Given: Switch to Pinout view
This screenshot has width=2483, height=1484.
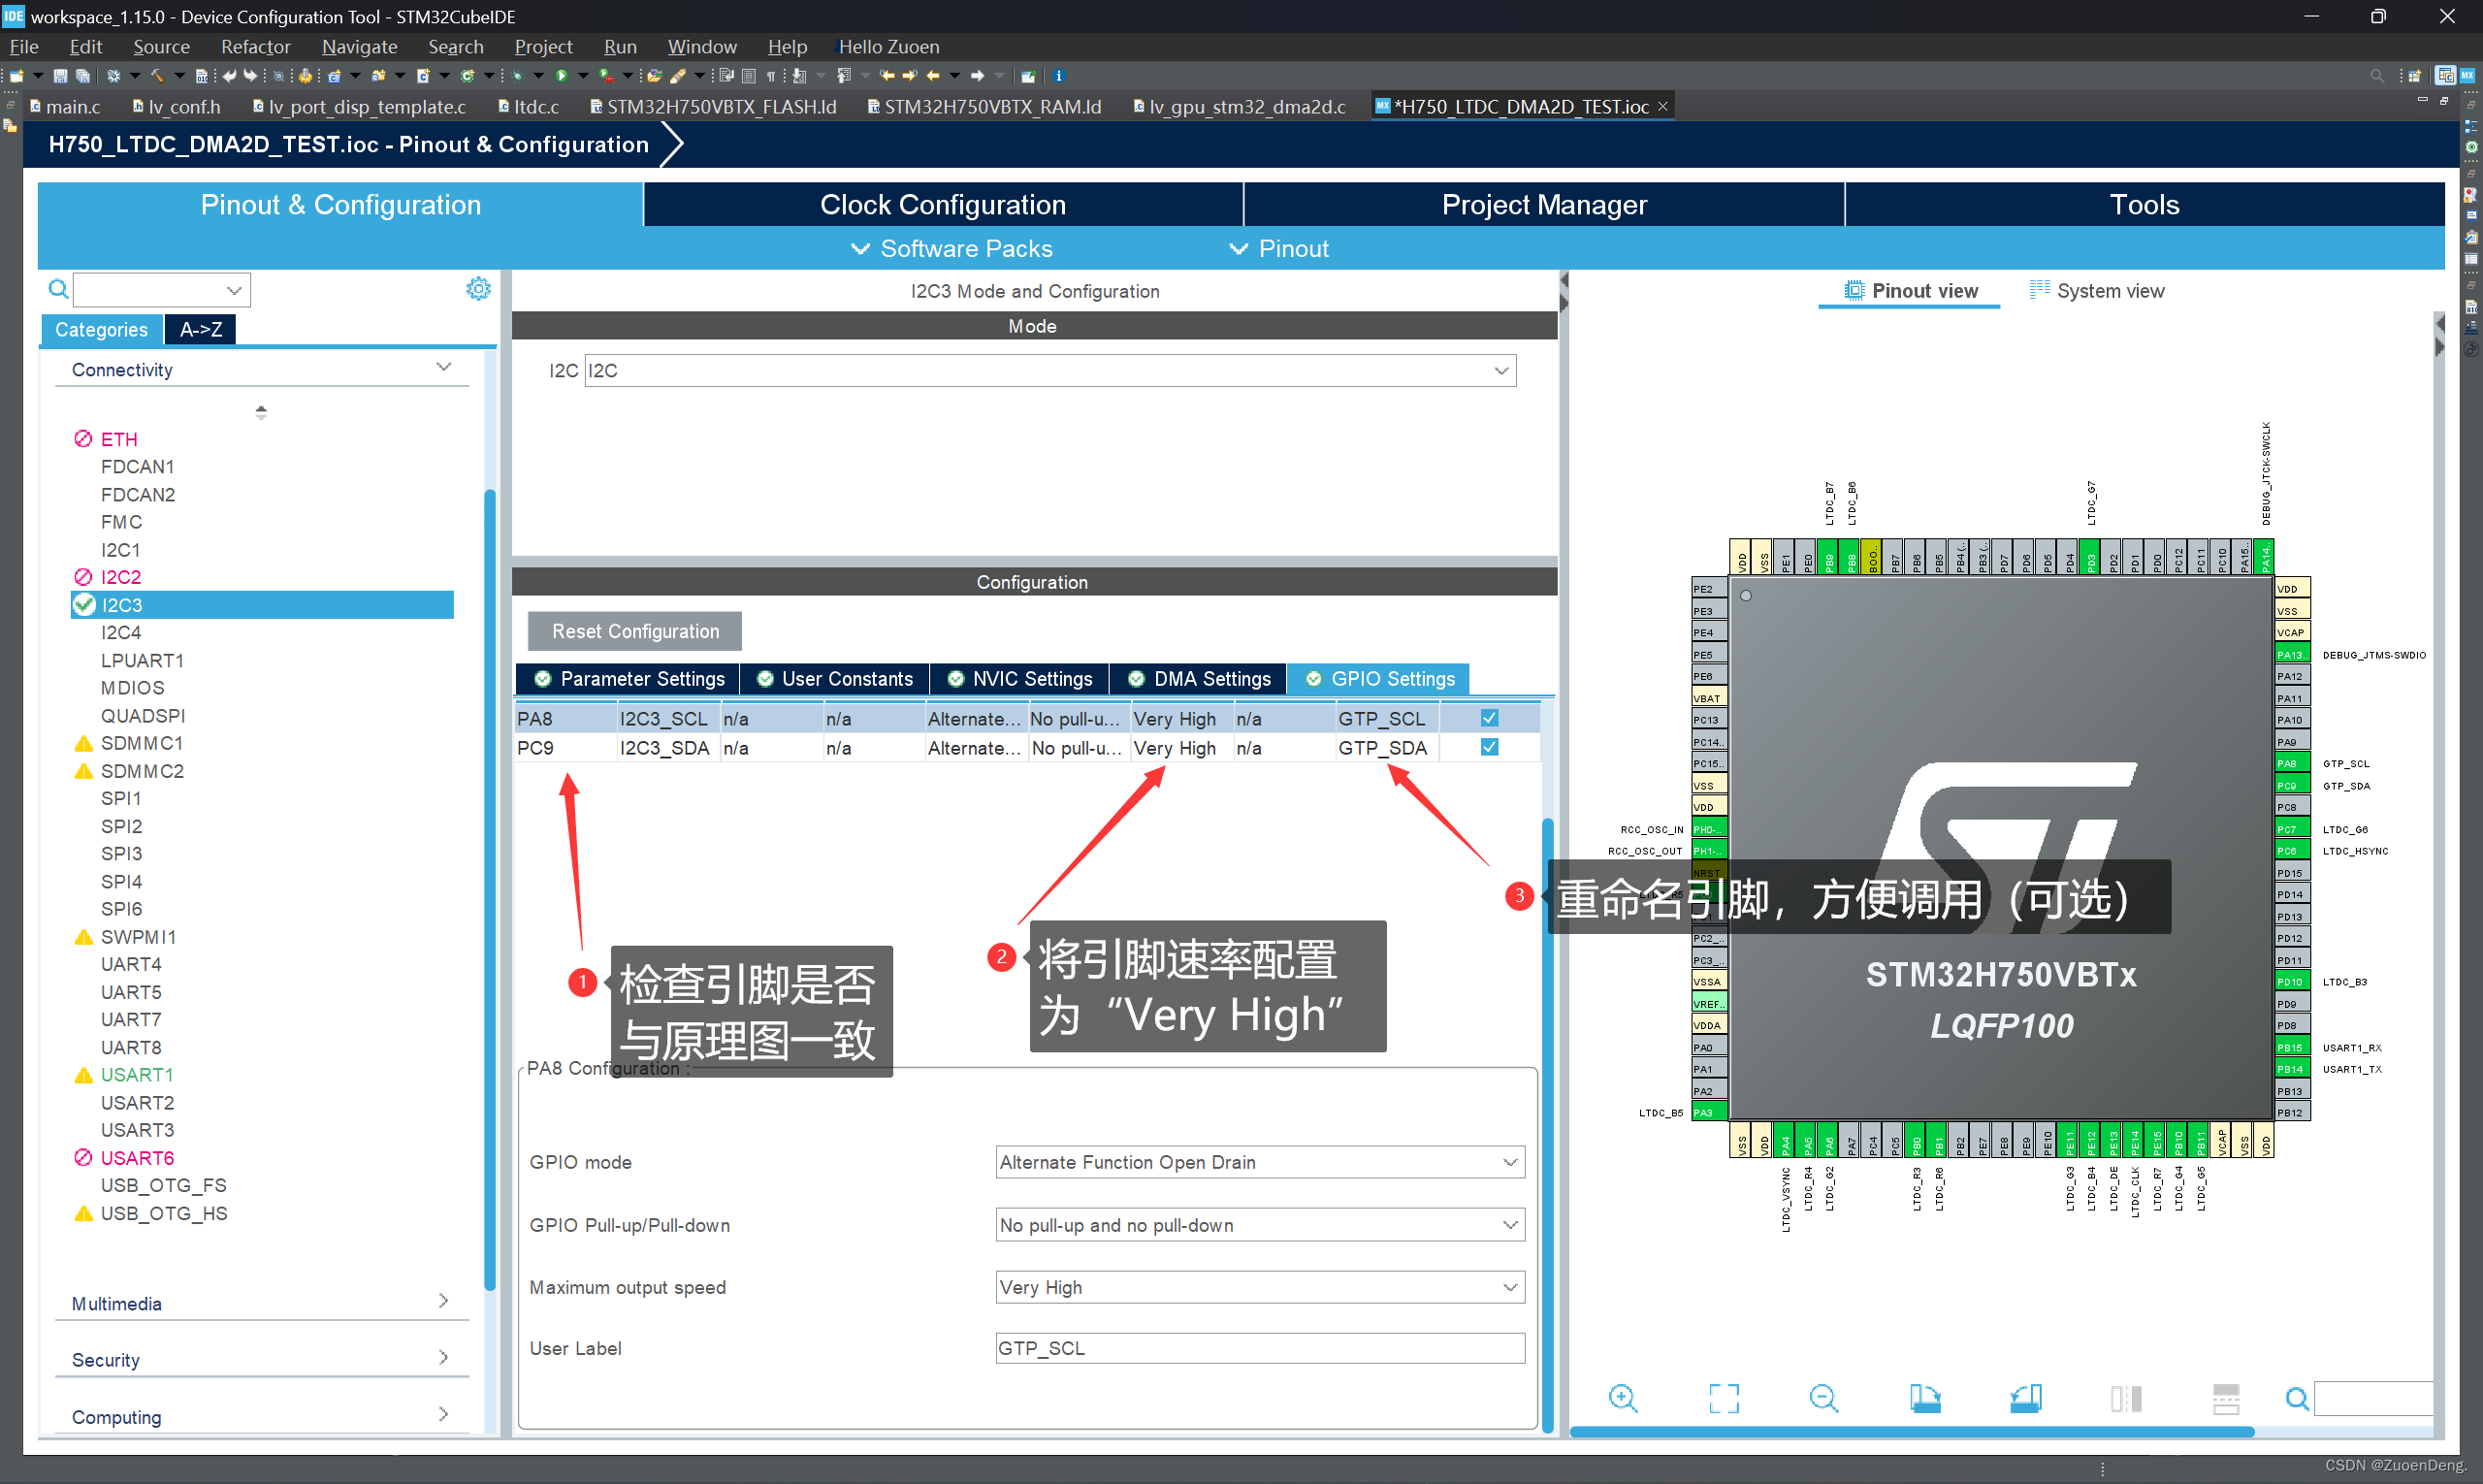Looking at the screenshot, I should [1911, 291].
